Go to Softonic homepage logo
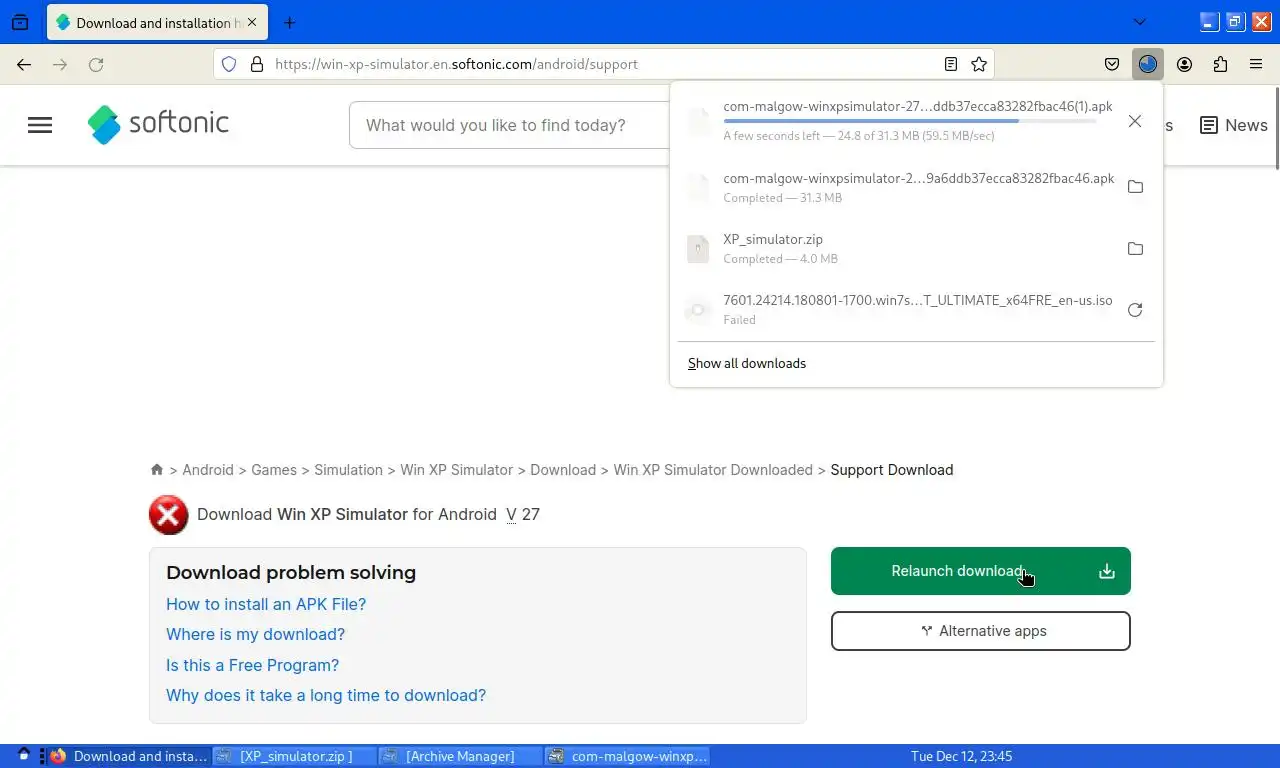The height and width of the screenshot is (768, 1280). pyautogui.click(x=158, y=124)
